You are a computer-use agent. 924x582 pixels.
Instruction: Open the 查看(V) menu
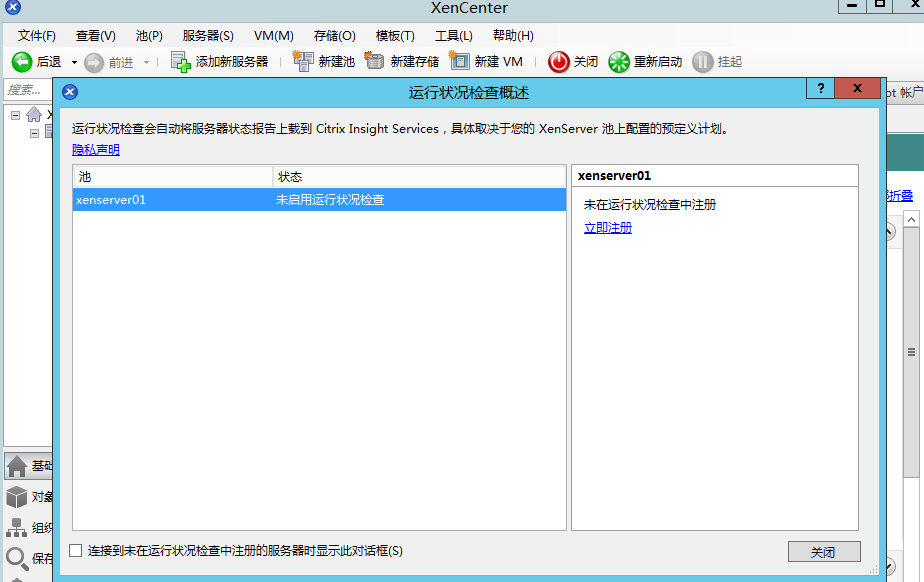pyautogui.click(x=95, y=36)
